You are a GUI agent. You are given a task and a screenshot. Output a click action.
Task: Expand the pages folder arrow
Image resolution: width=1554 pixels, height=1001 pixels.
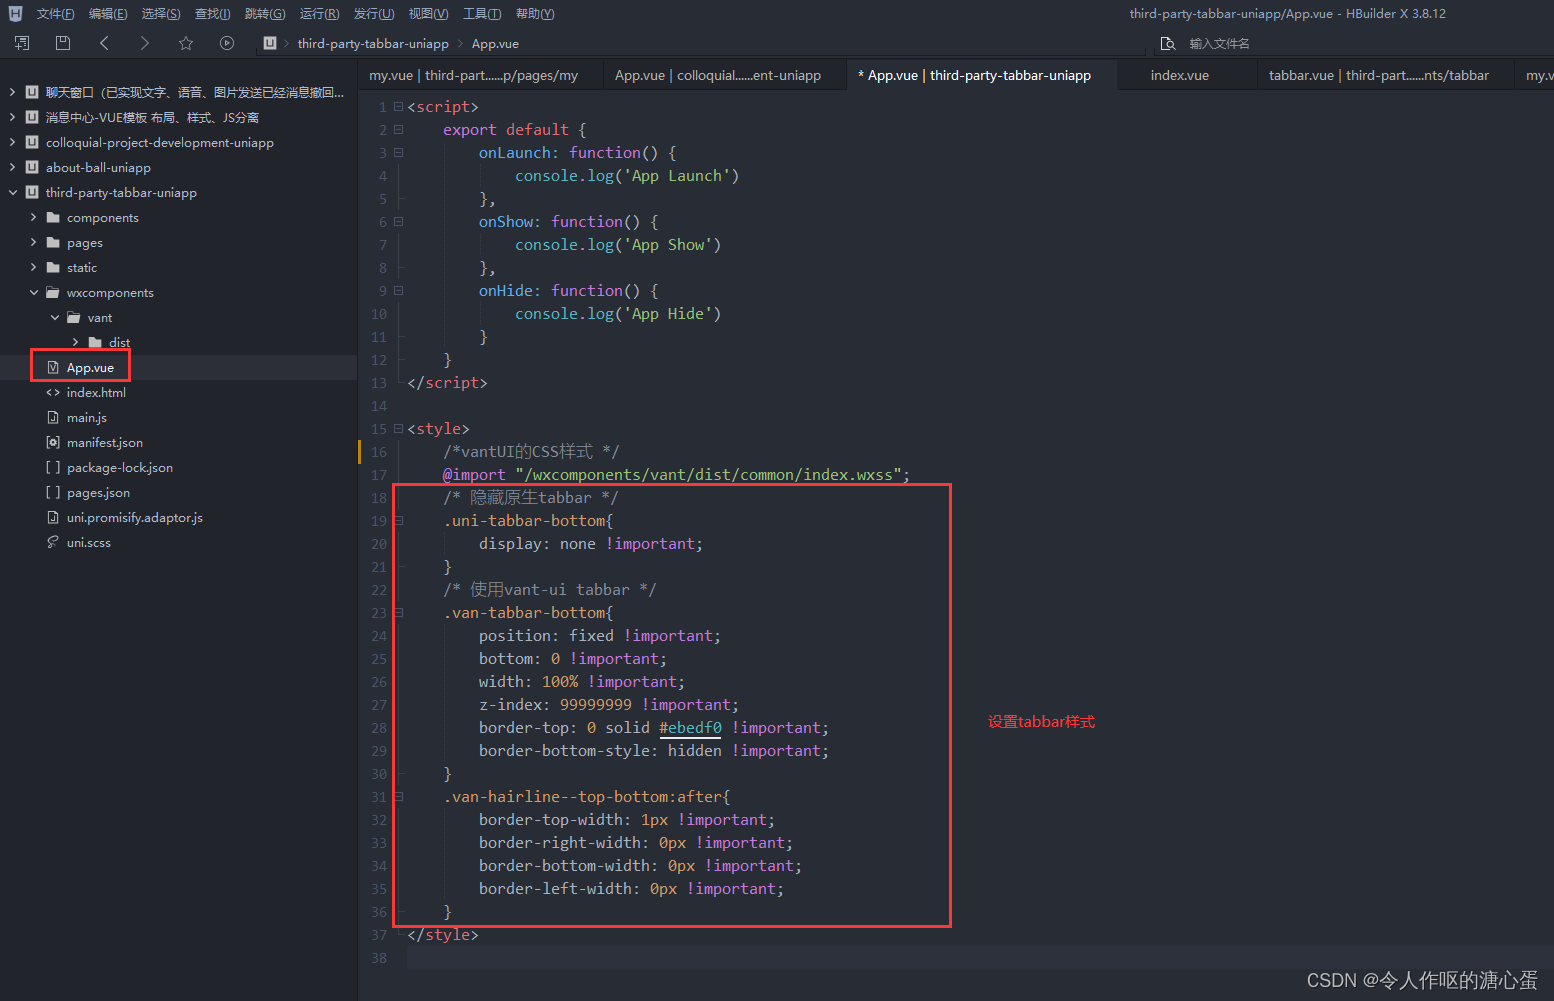pos(33,242)
